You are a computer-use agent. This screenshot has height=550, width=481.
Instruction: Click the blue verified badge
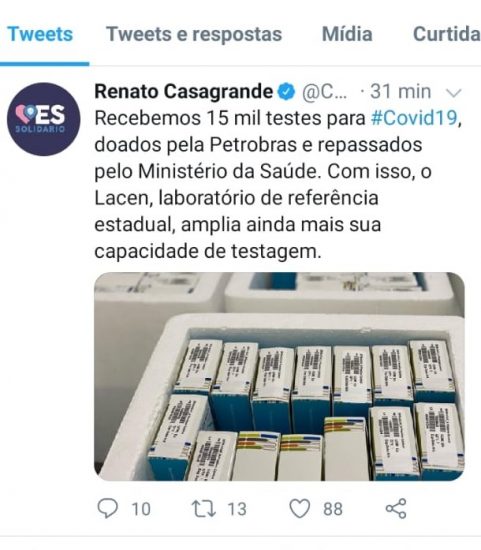point(287,92)
